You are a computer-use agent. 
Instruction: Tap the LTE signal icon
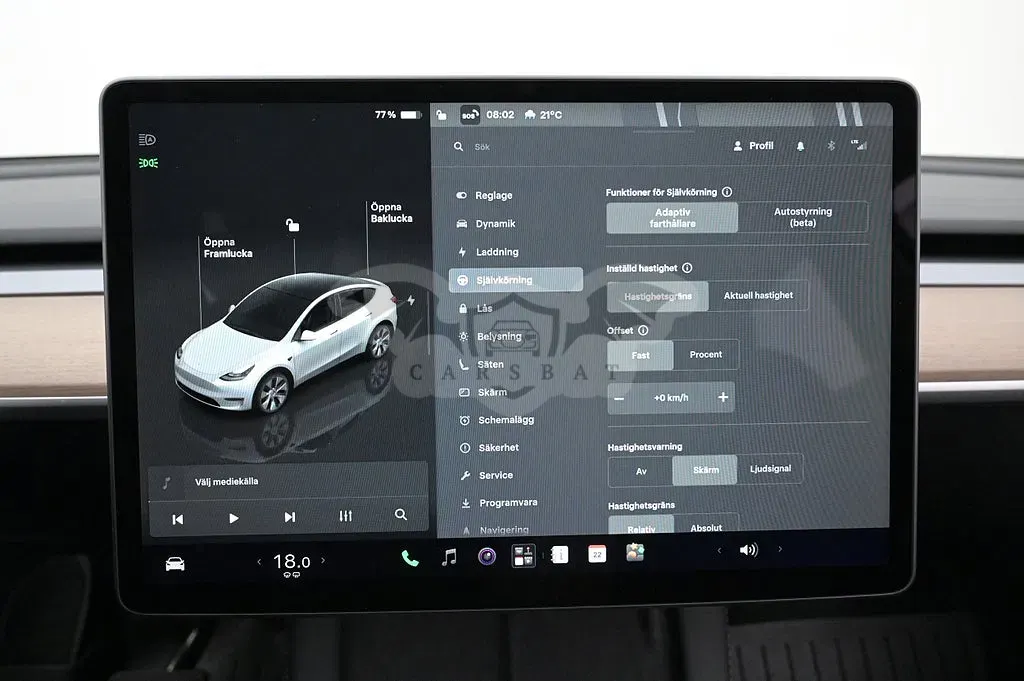click(858, 145)
